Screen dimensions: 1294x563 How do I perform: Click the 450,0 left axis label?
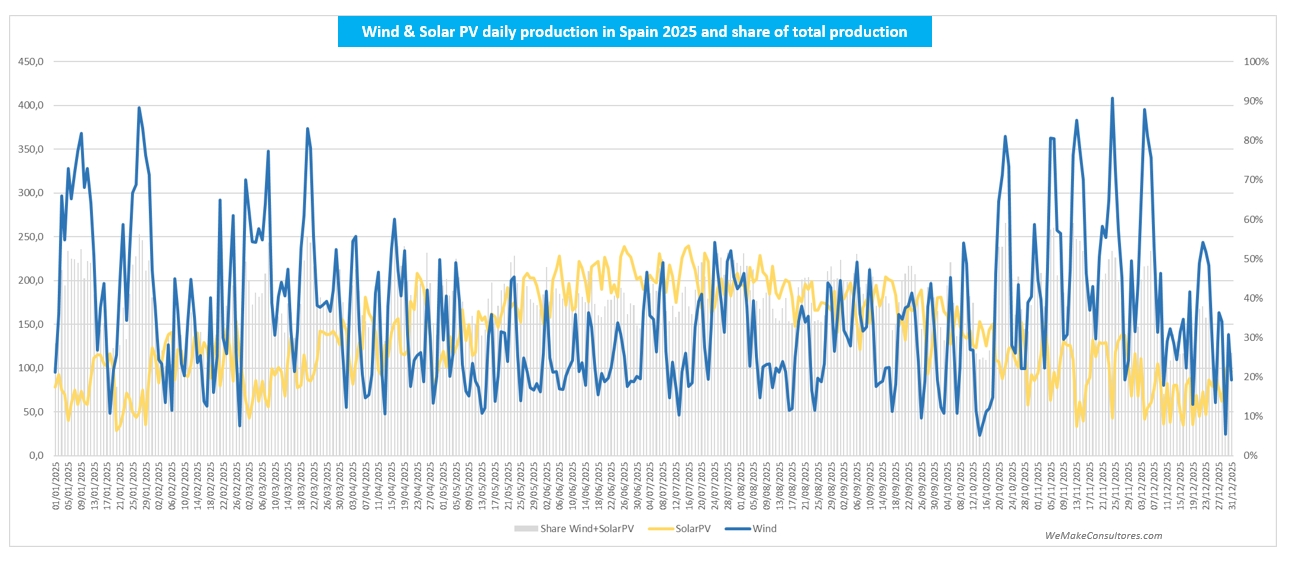32,62
